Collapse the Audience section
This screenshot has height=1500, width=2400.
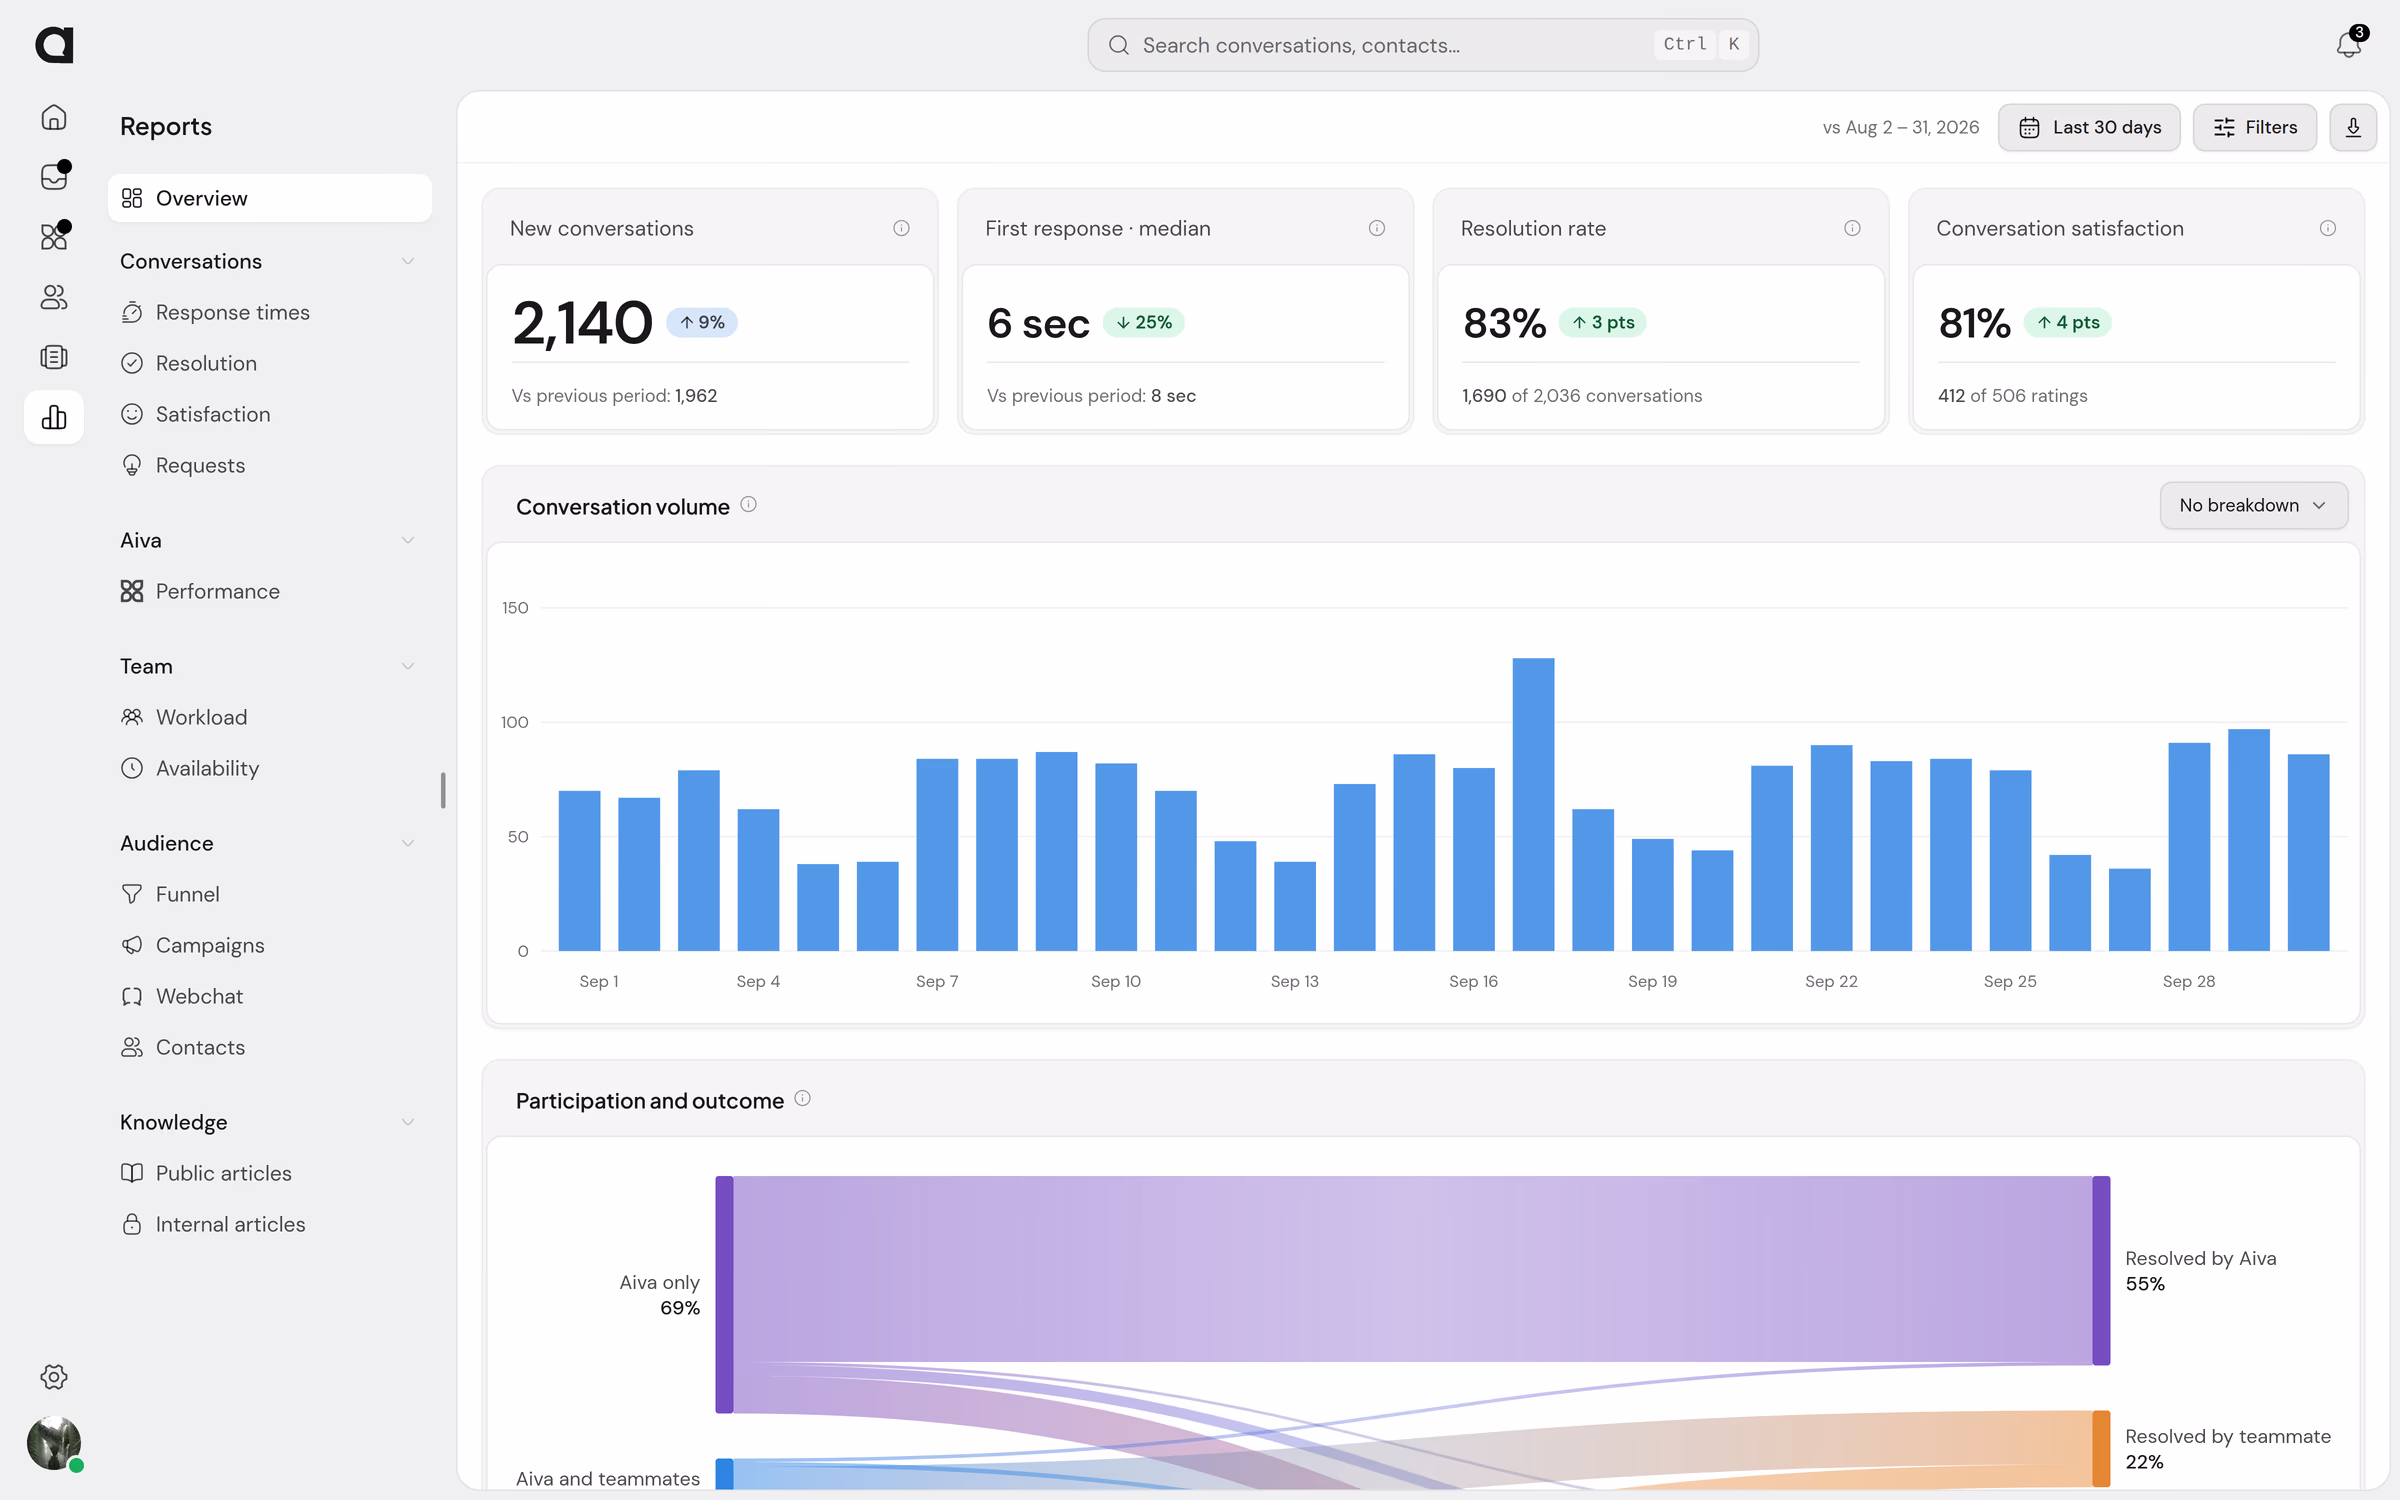point(408,843)
